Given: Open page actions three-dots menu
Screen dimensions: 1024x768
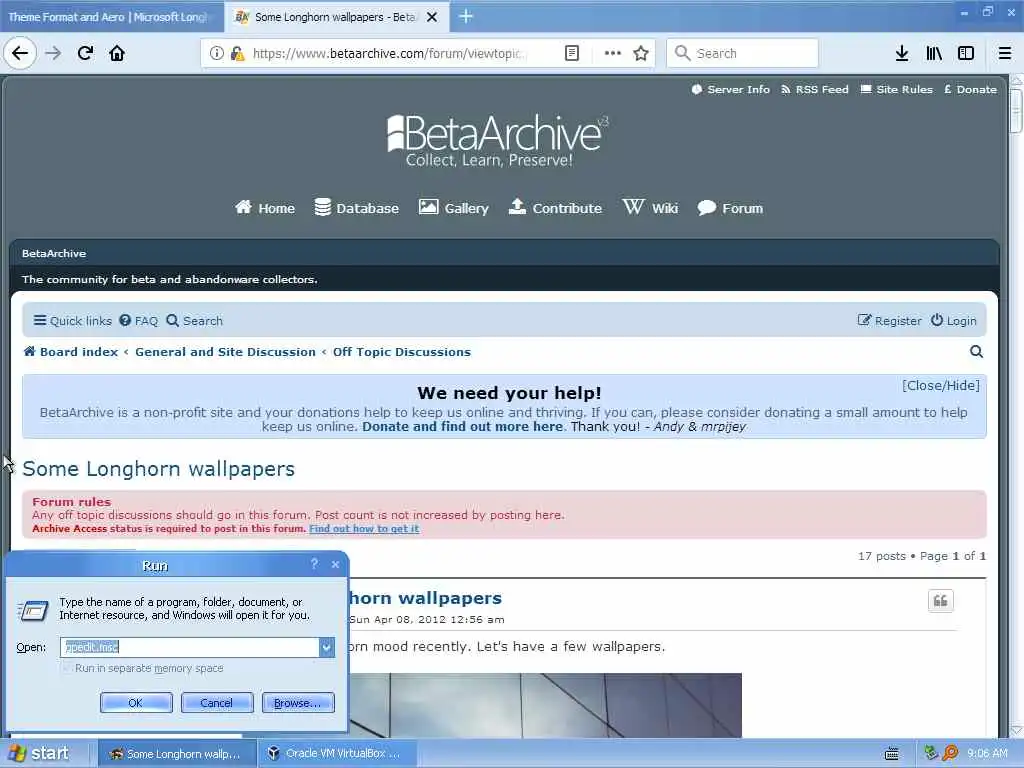Looking at the screenshot, I should click(x=613, y=54).
